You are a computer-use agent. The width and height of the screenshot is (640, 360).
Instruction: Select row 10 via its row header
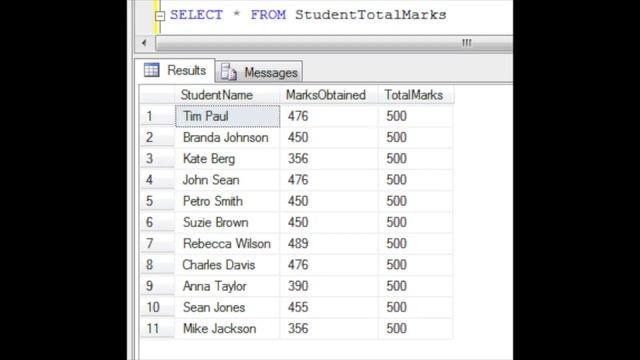coord(157,307)
